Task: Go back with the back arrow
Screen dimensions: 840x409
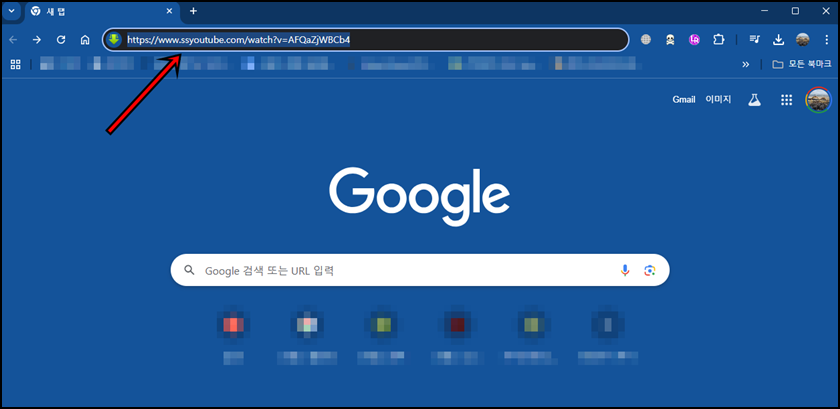Action: [x=13, y=40]
